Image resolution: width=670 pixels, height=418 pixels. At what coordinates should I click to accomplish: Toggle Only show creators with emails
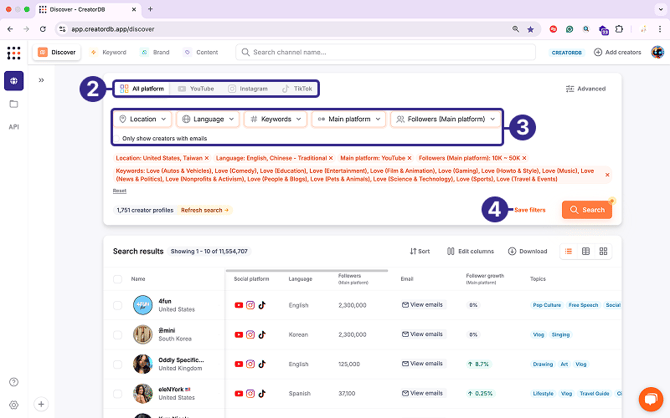coord(116,138)
